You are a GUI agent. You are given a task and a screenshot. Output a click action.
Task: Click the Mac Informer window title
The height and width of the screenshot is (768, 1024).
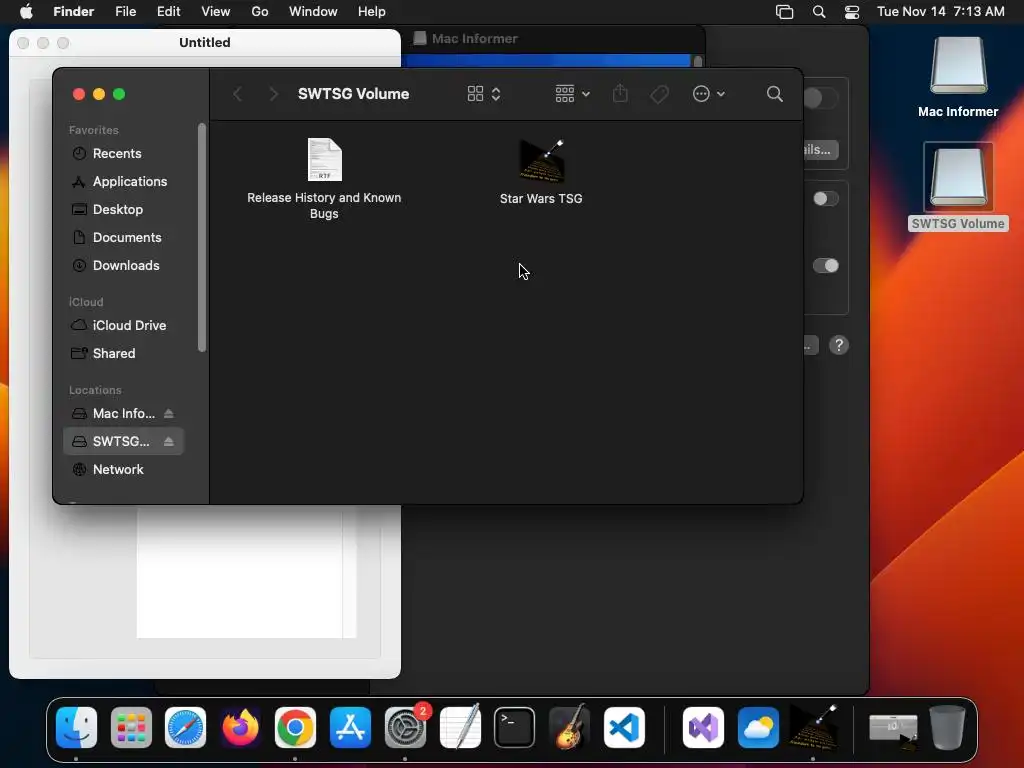coord(475,39)
